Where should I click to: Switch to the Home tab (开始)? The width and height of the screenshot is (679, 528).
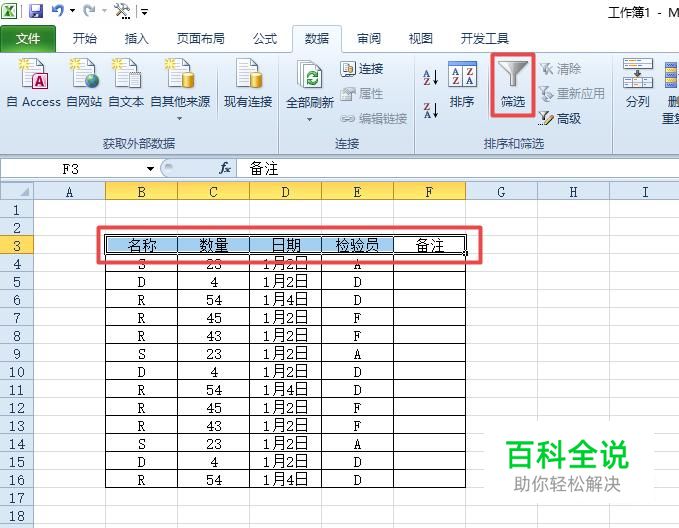point(84,39)
